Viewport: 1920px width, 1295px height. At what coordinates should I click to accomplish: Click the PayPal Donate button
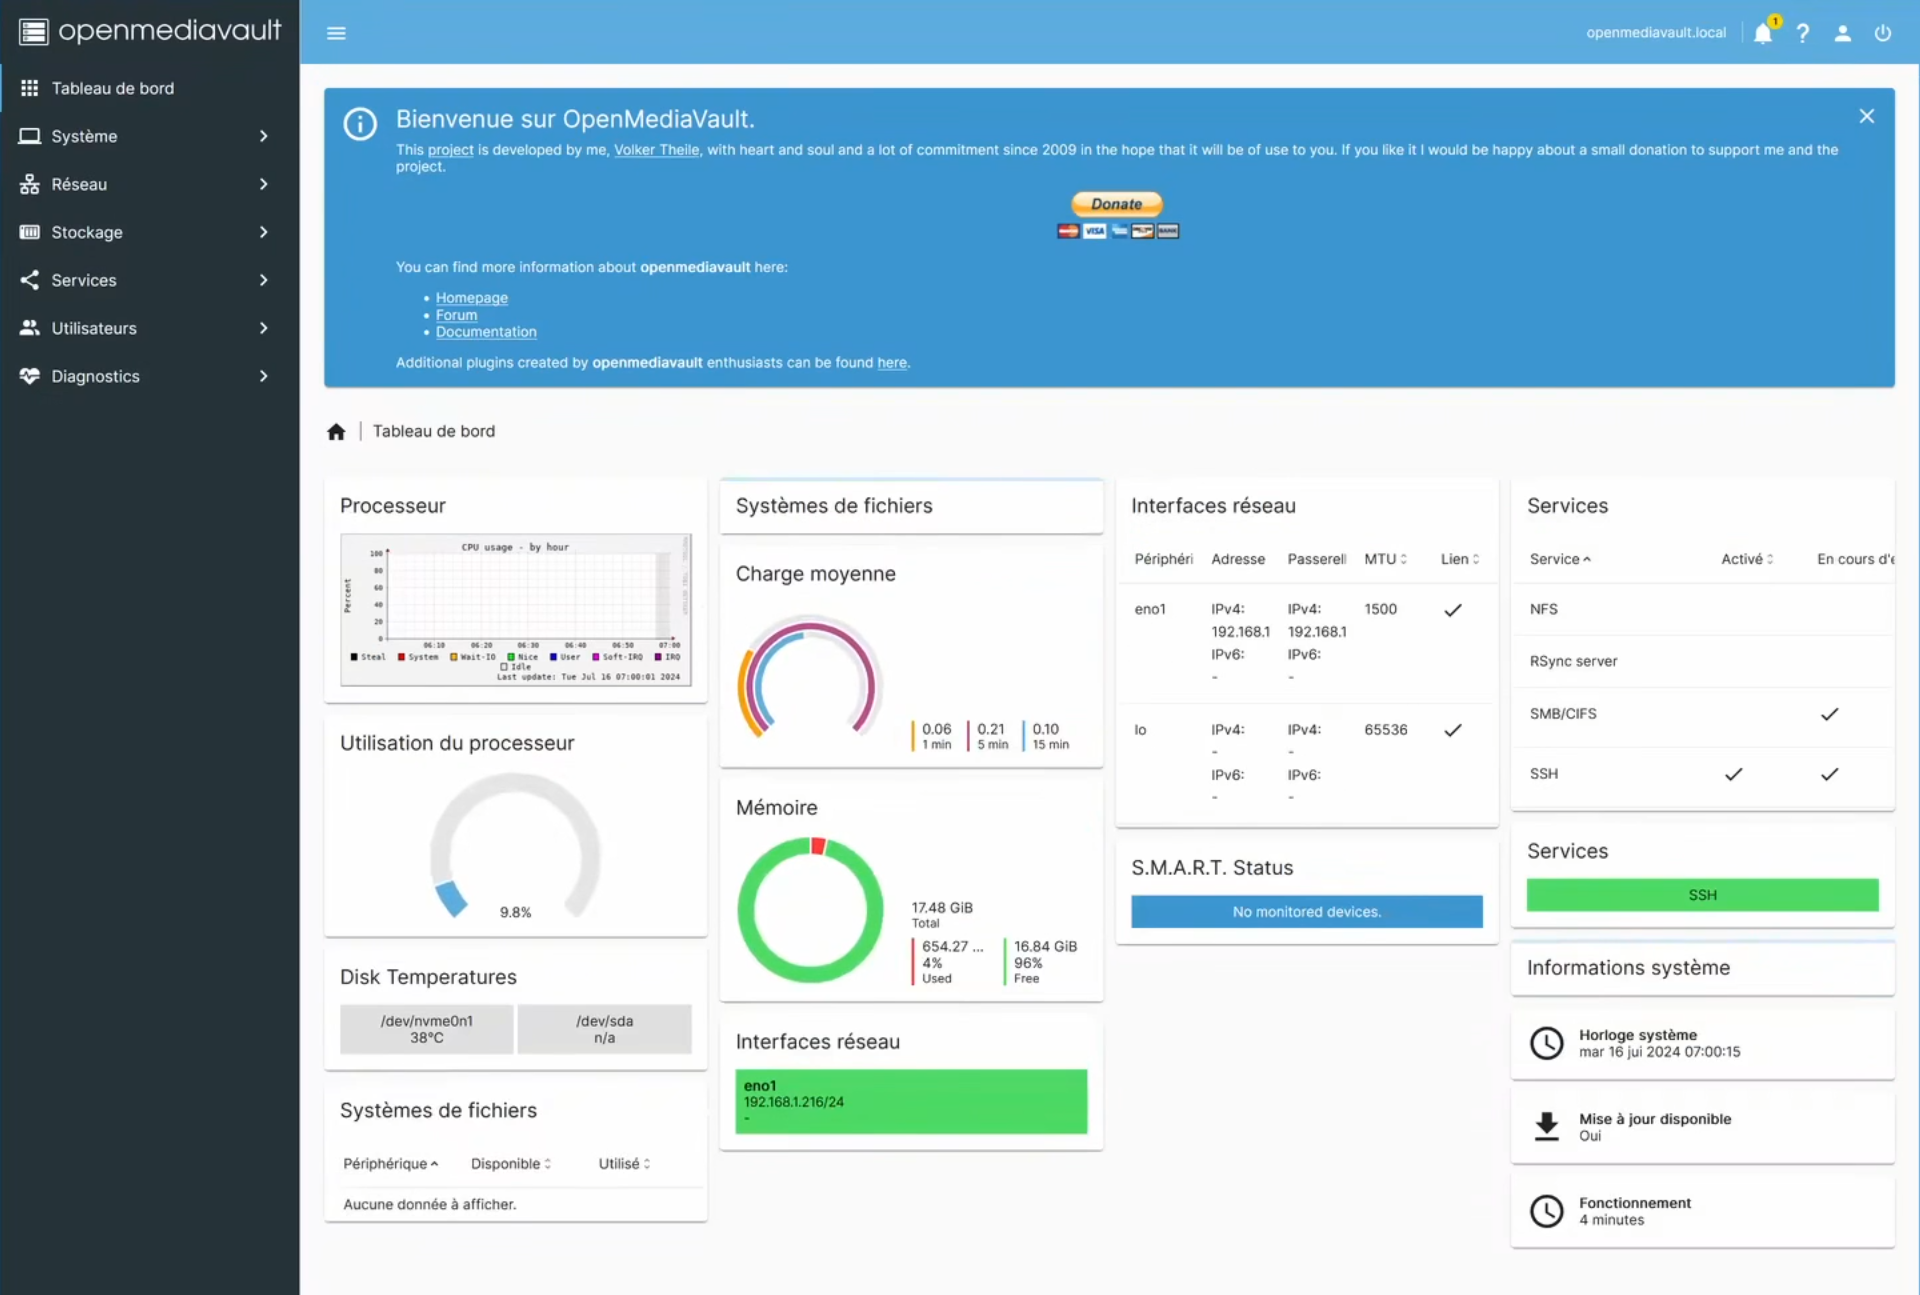click(1116, 204)
